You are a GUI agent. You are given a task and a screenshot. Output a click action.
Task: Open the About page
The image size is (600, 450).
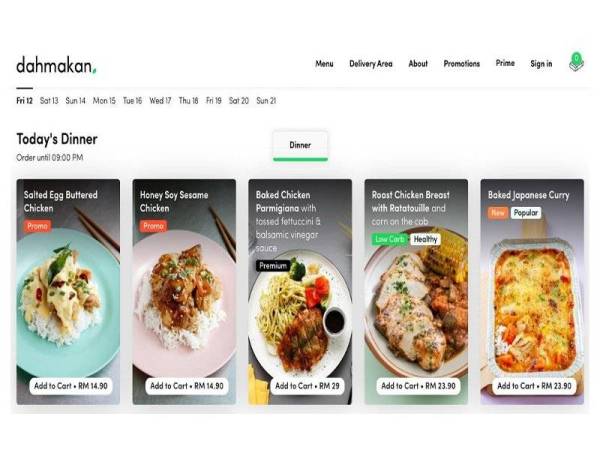pos(418,64)
